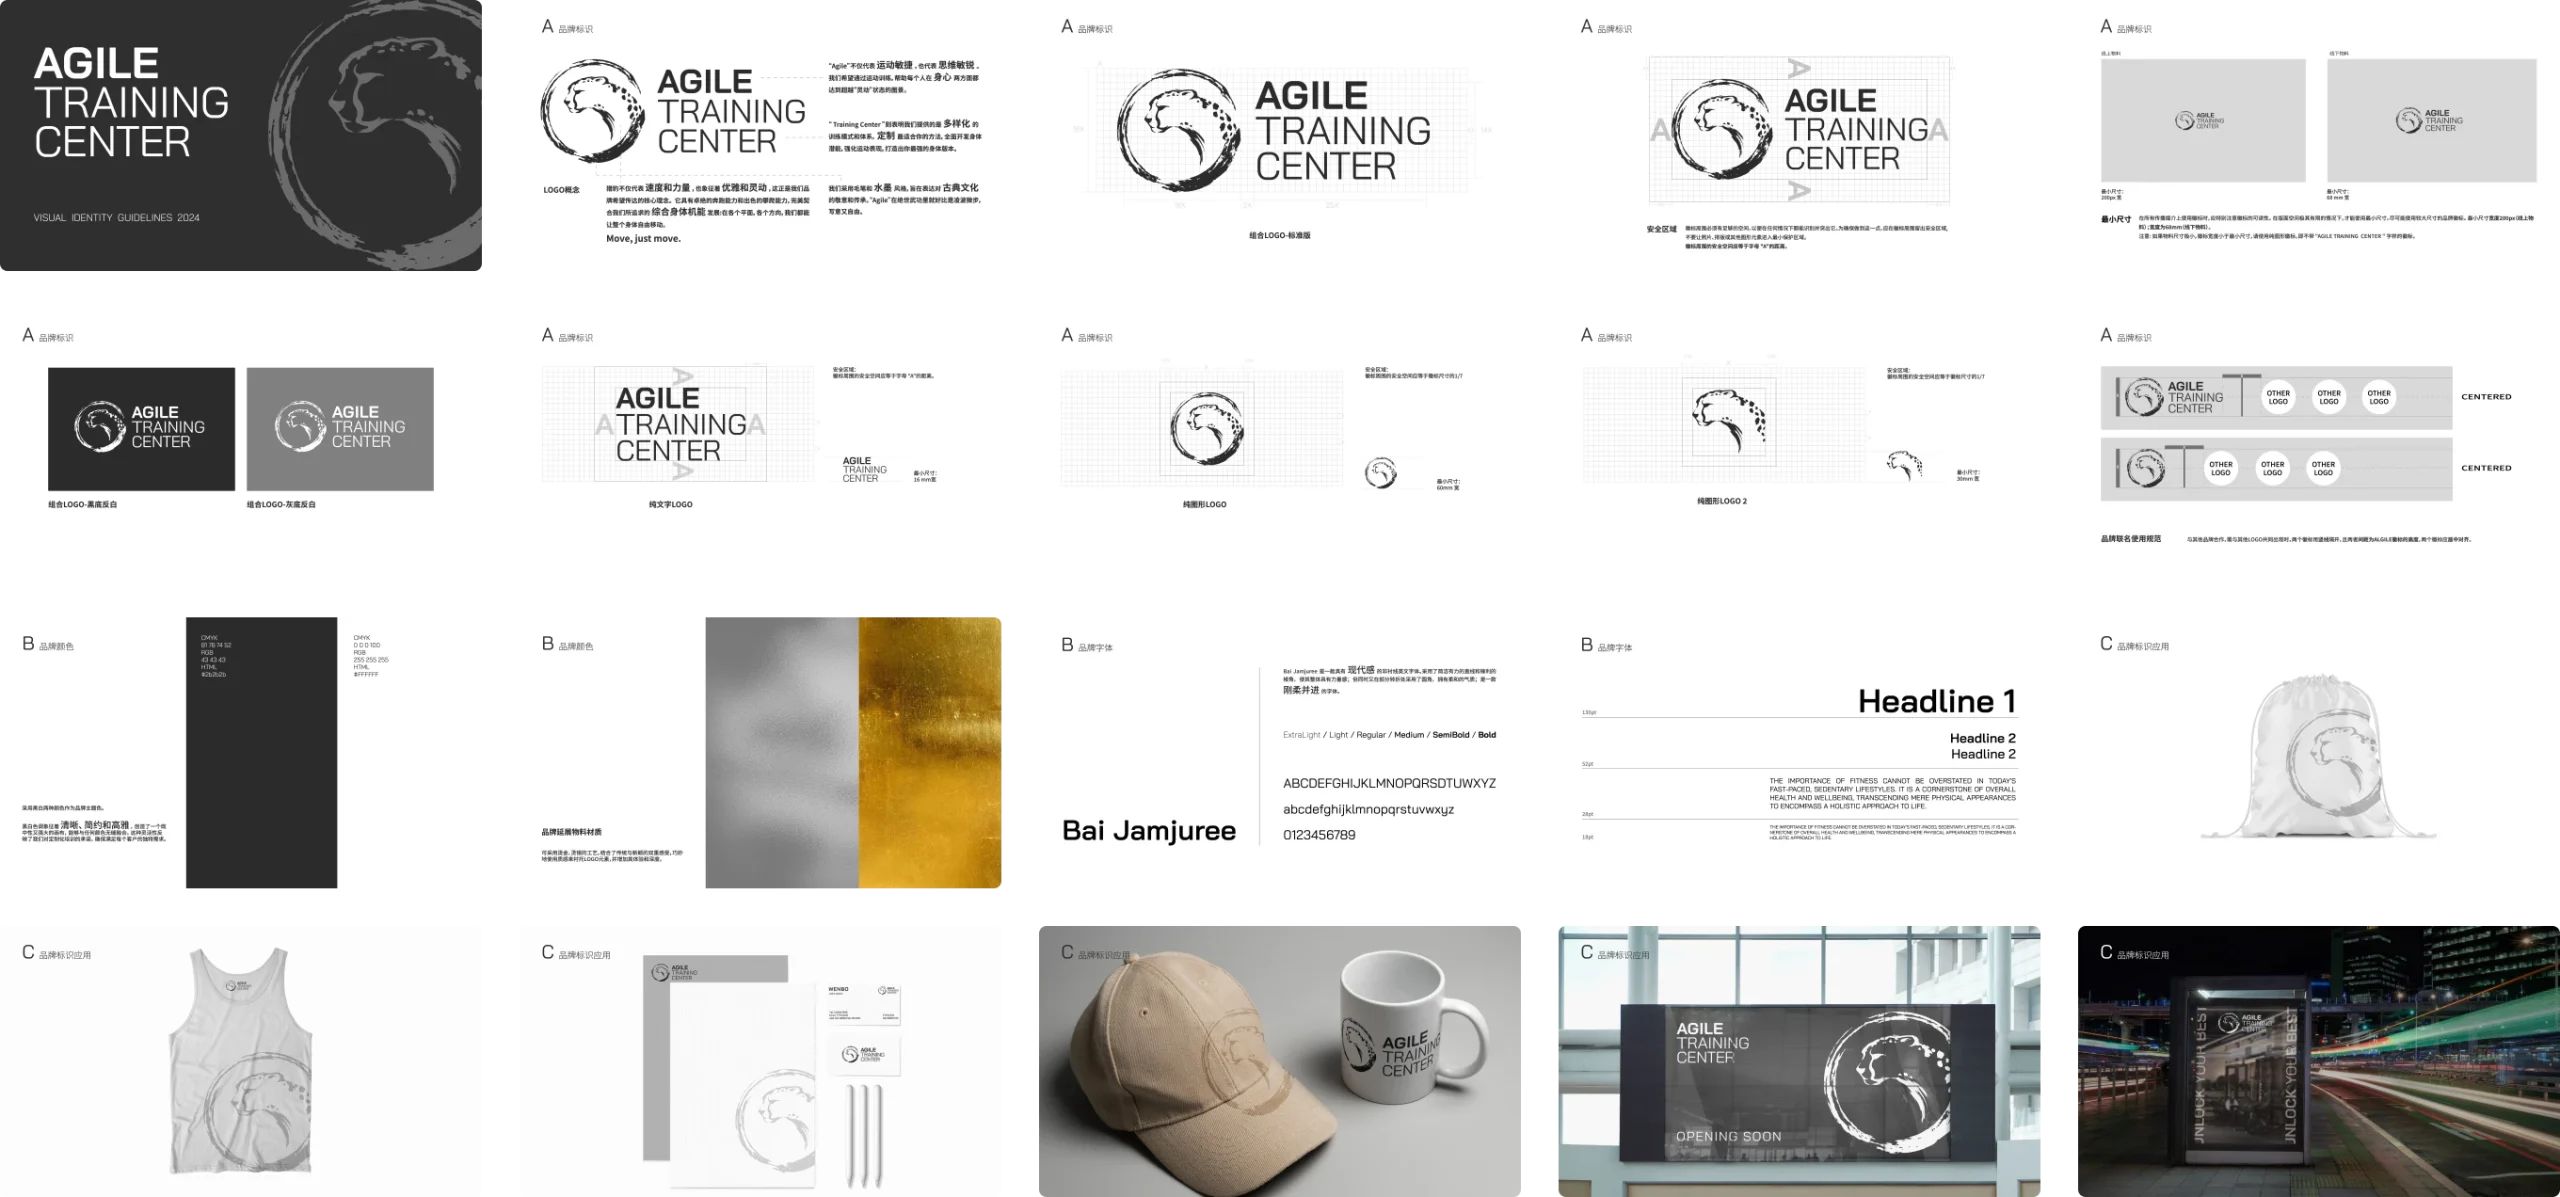Click the last OTHER LOGO circle in the bottom banner
This screenshot has width=2560, height=1197.
[x=2323, y=468]
